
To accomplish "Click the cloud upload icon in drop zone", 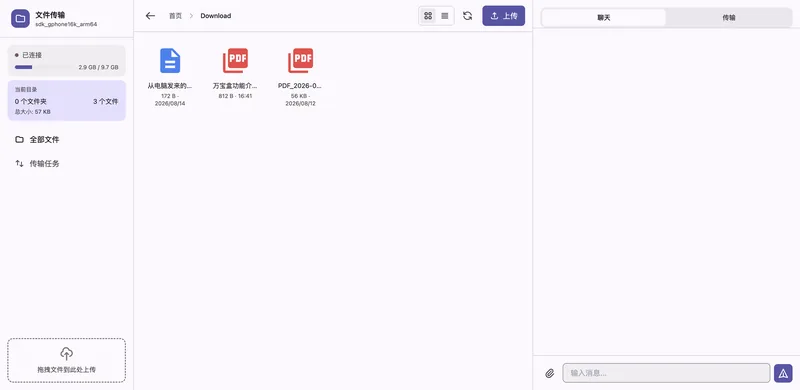I will 66,353.
